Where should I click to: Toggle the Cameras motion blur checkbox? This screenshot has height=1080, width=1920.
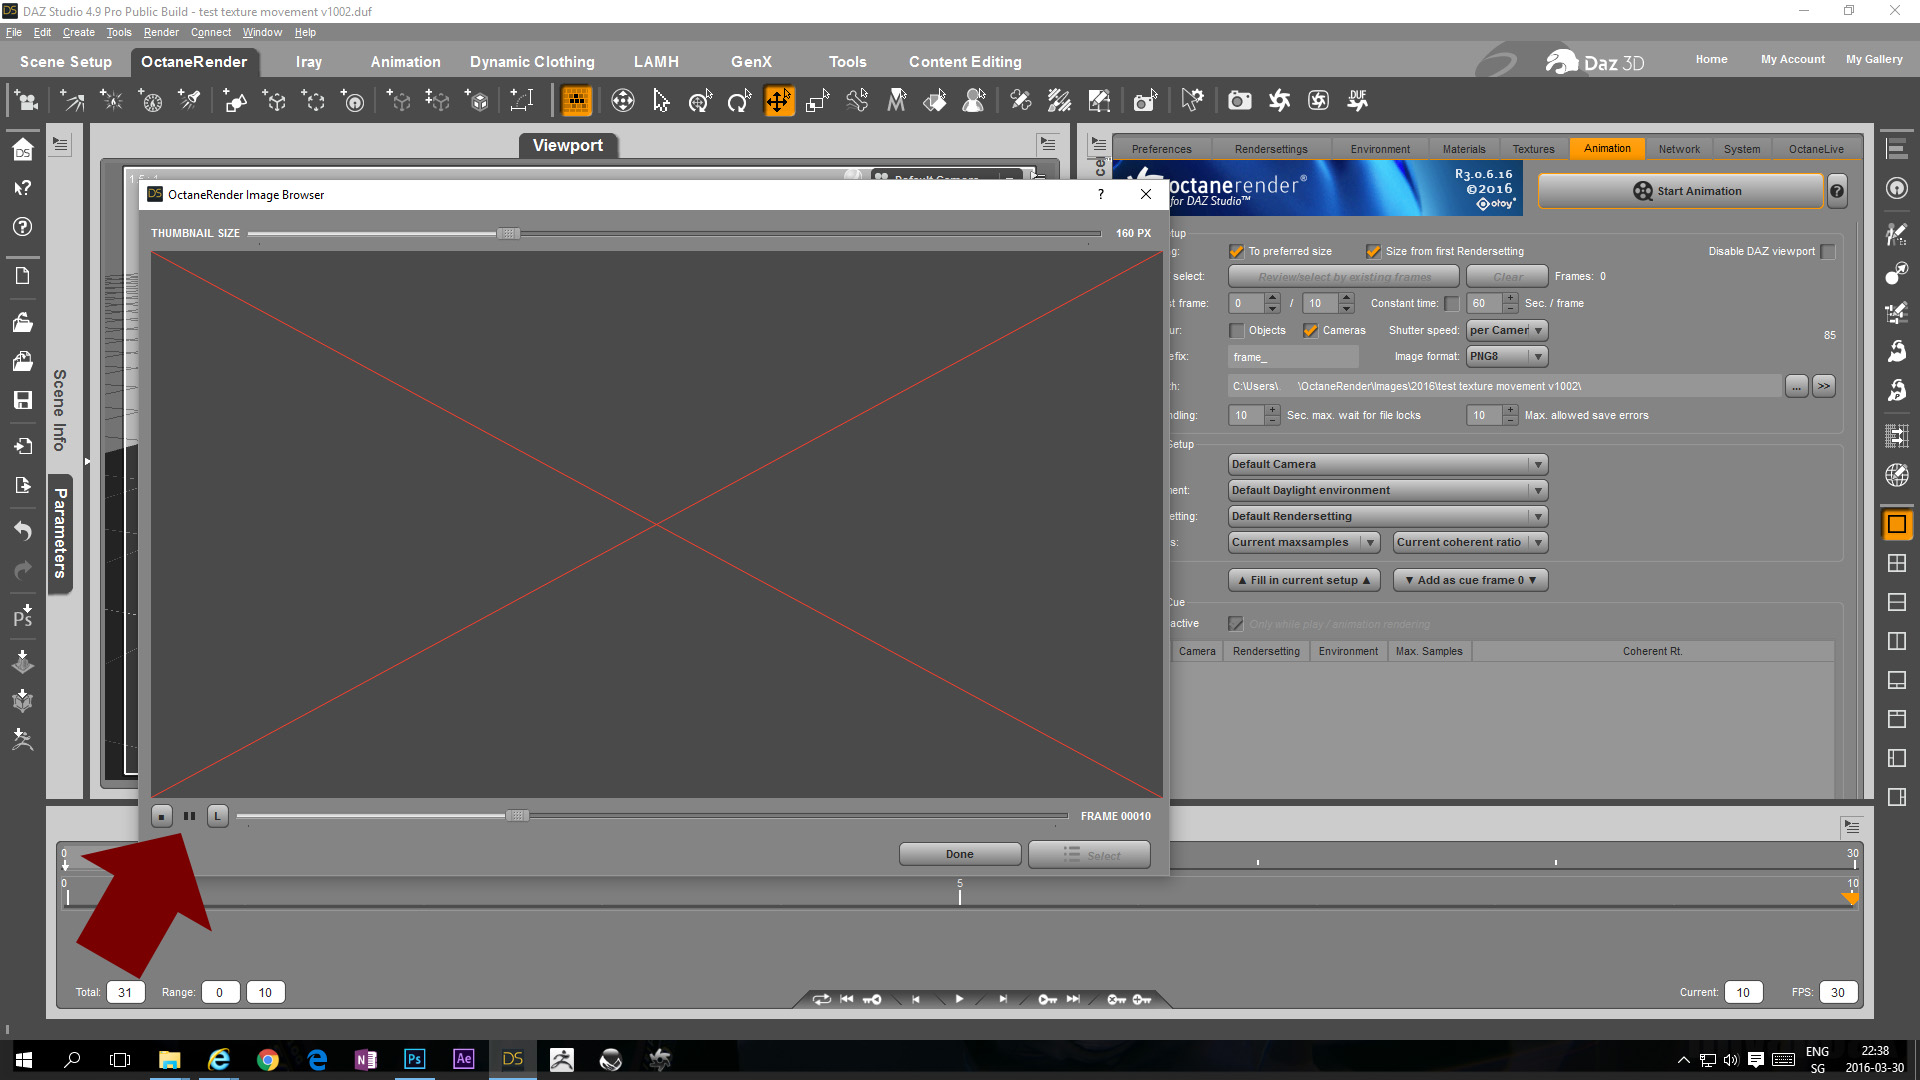pos(1310,330)
